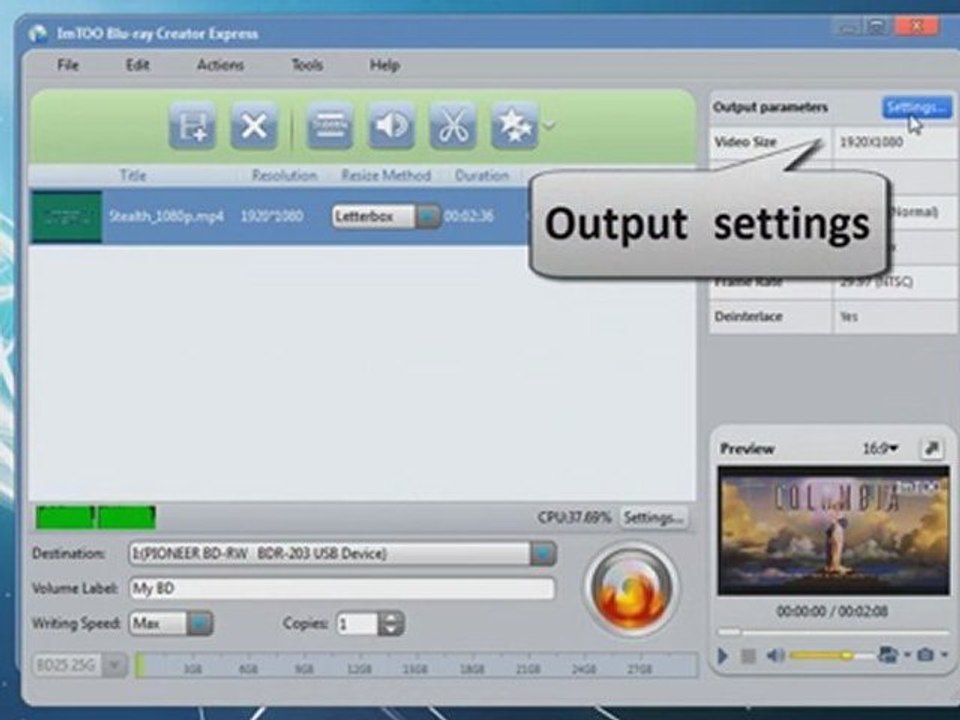
Task: Click the Deinterlace parameter label
Action: (x=748, y=317)
